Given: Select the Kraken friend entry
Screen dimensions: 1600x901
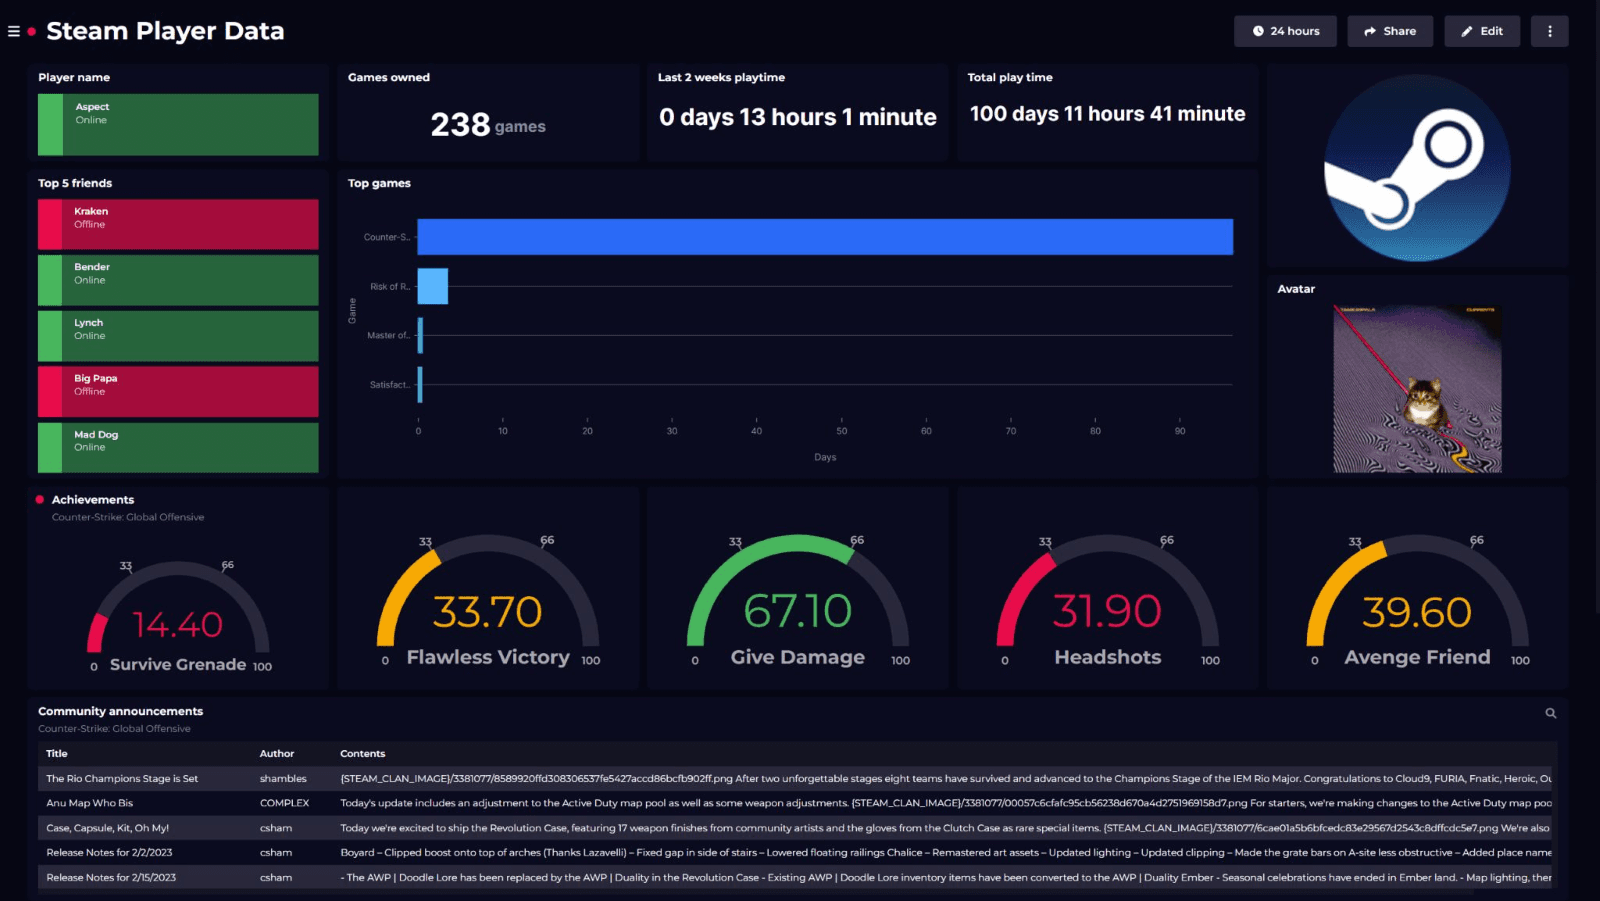Looking at the screenshot, I should (177, 224).
